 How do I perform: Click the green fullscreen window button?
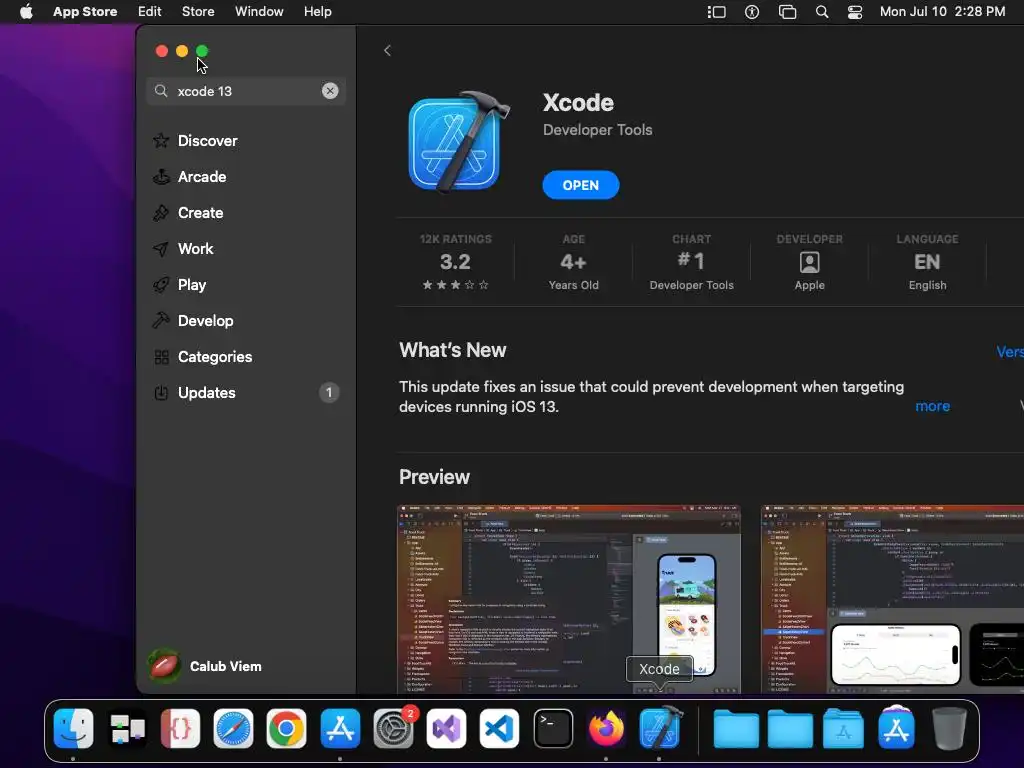202,51
